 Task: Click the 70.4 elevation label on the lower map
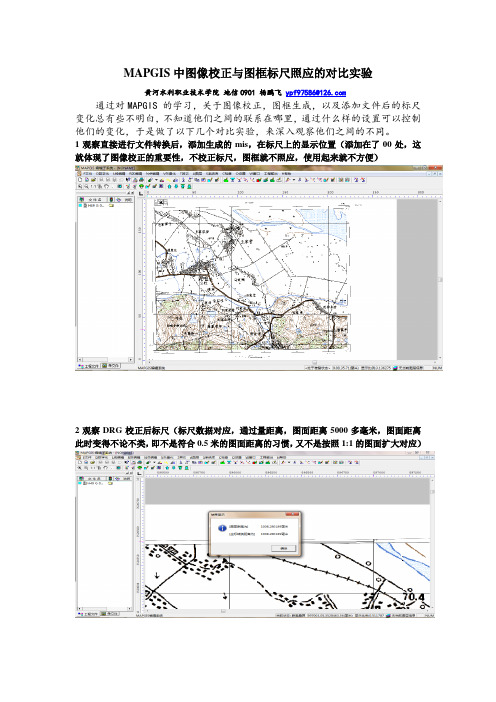[413, 597]
